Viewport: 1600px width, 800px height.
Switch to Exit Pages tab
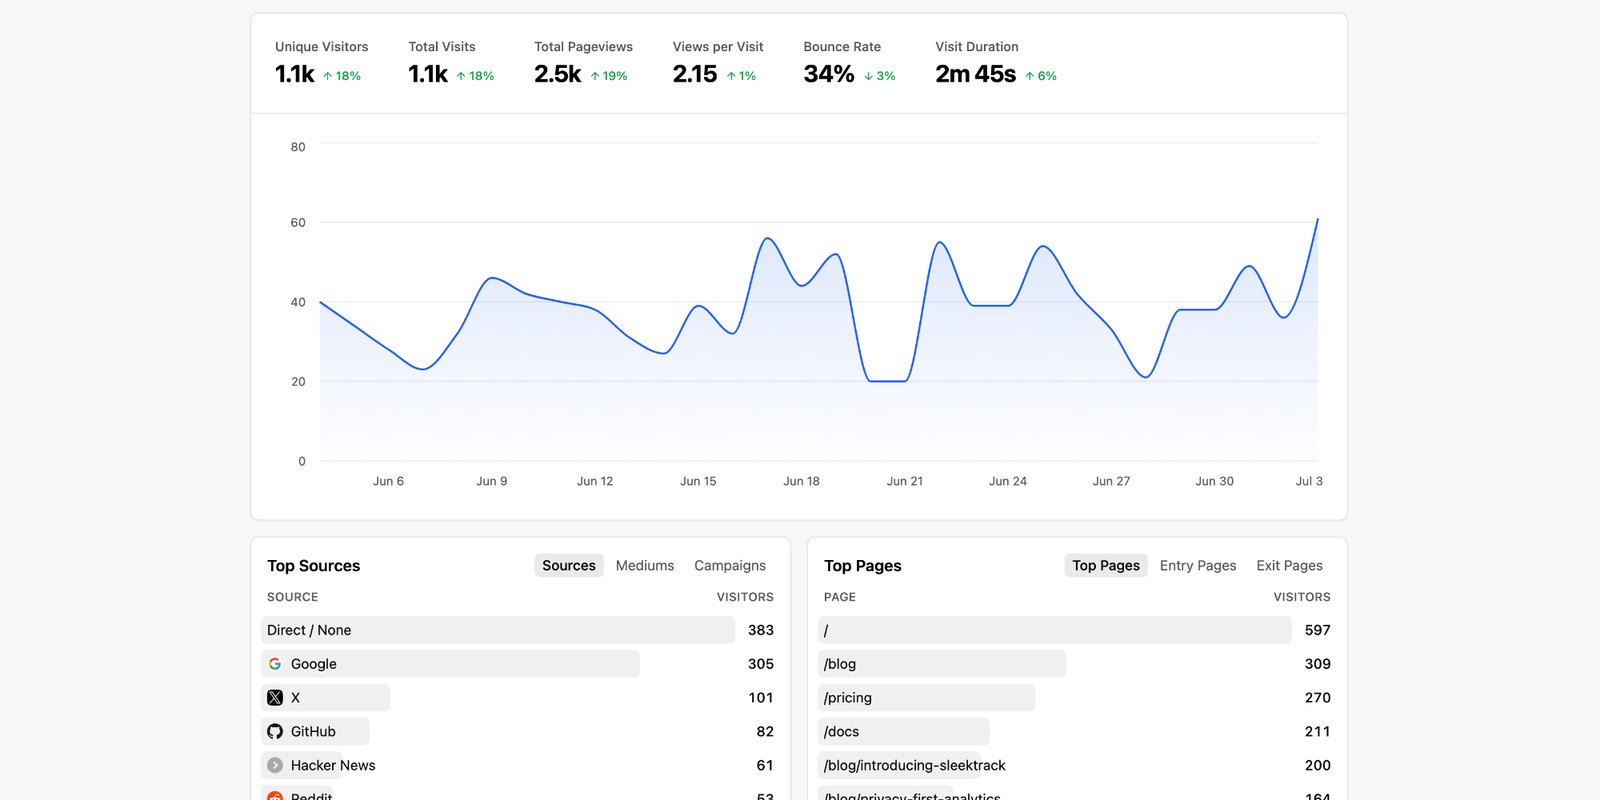[1289, 566]
